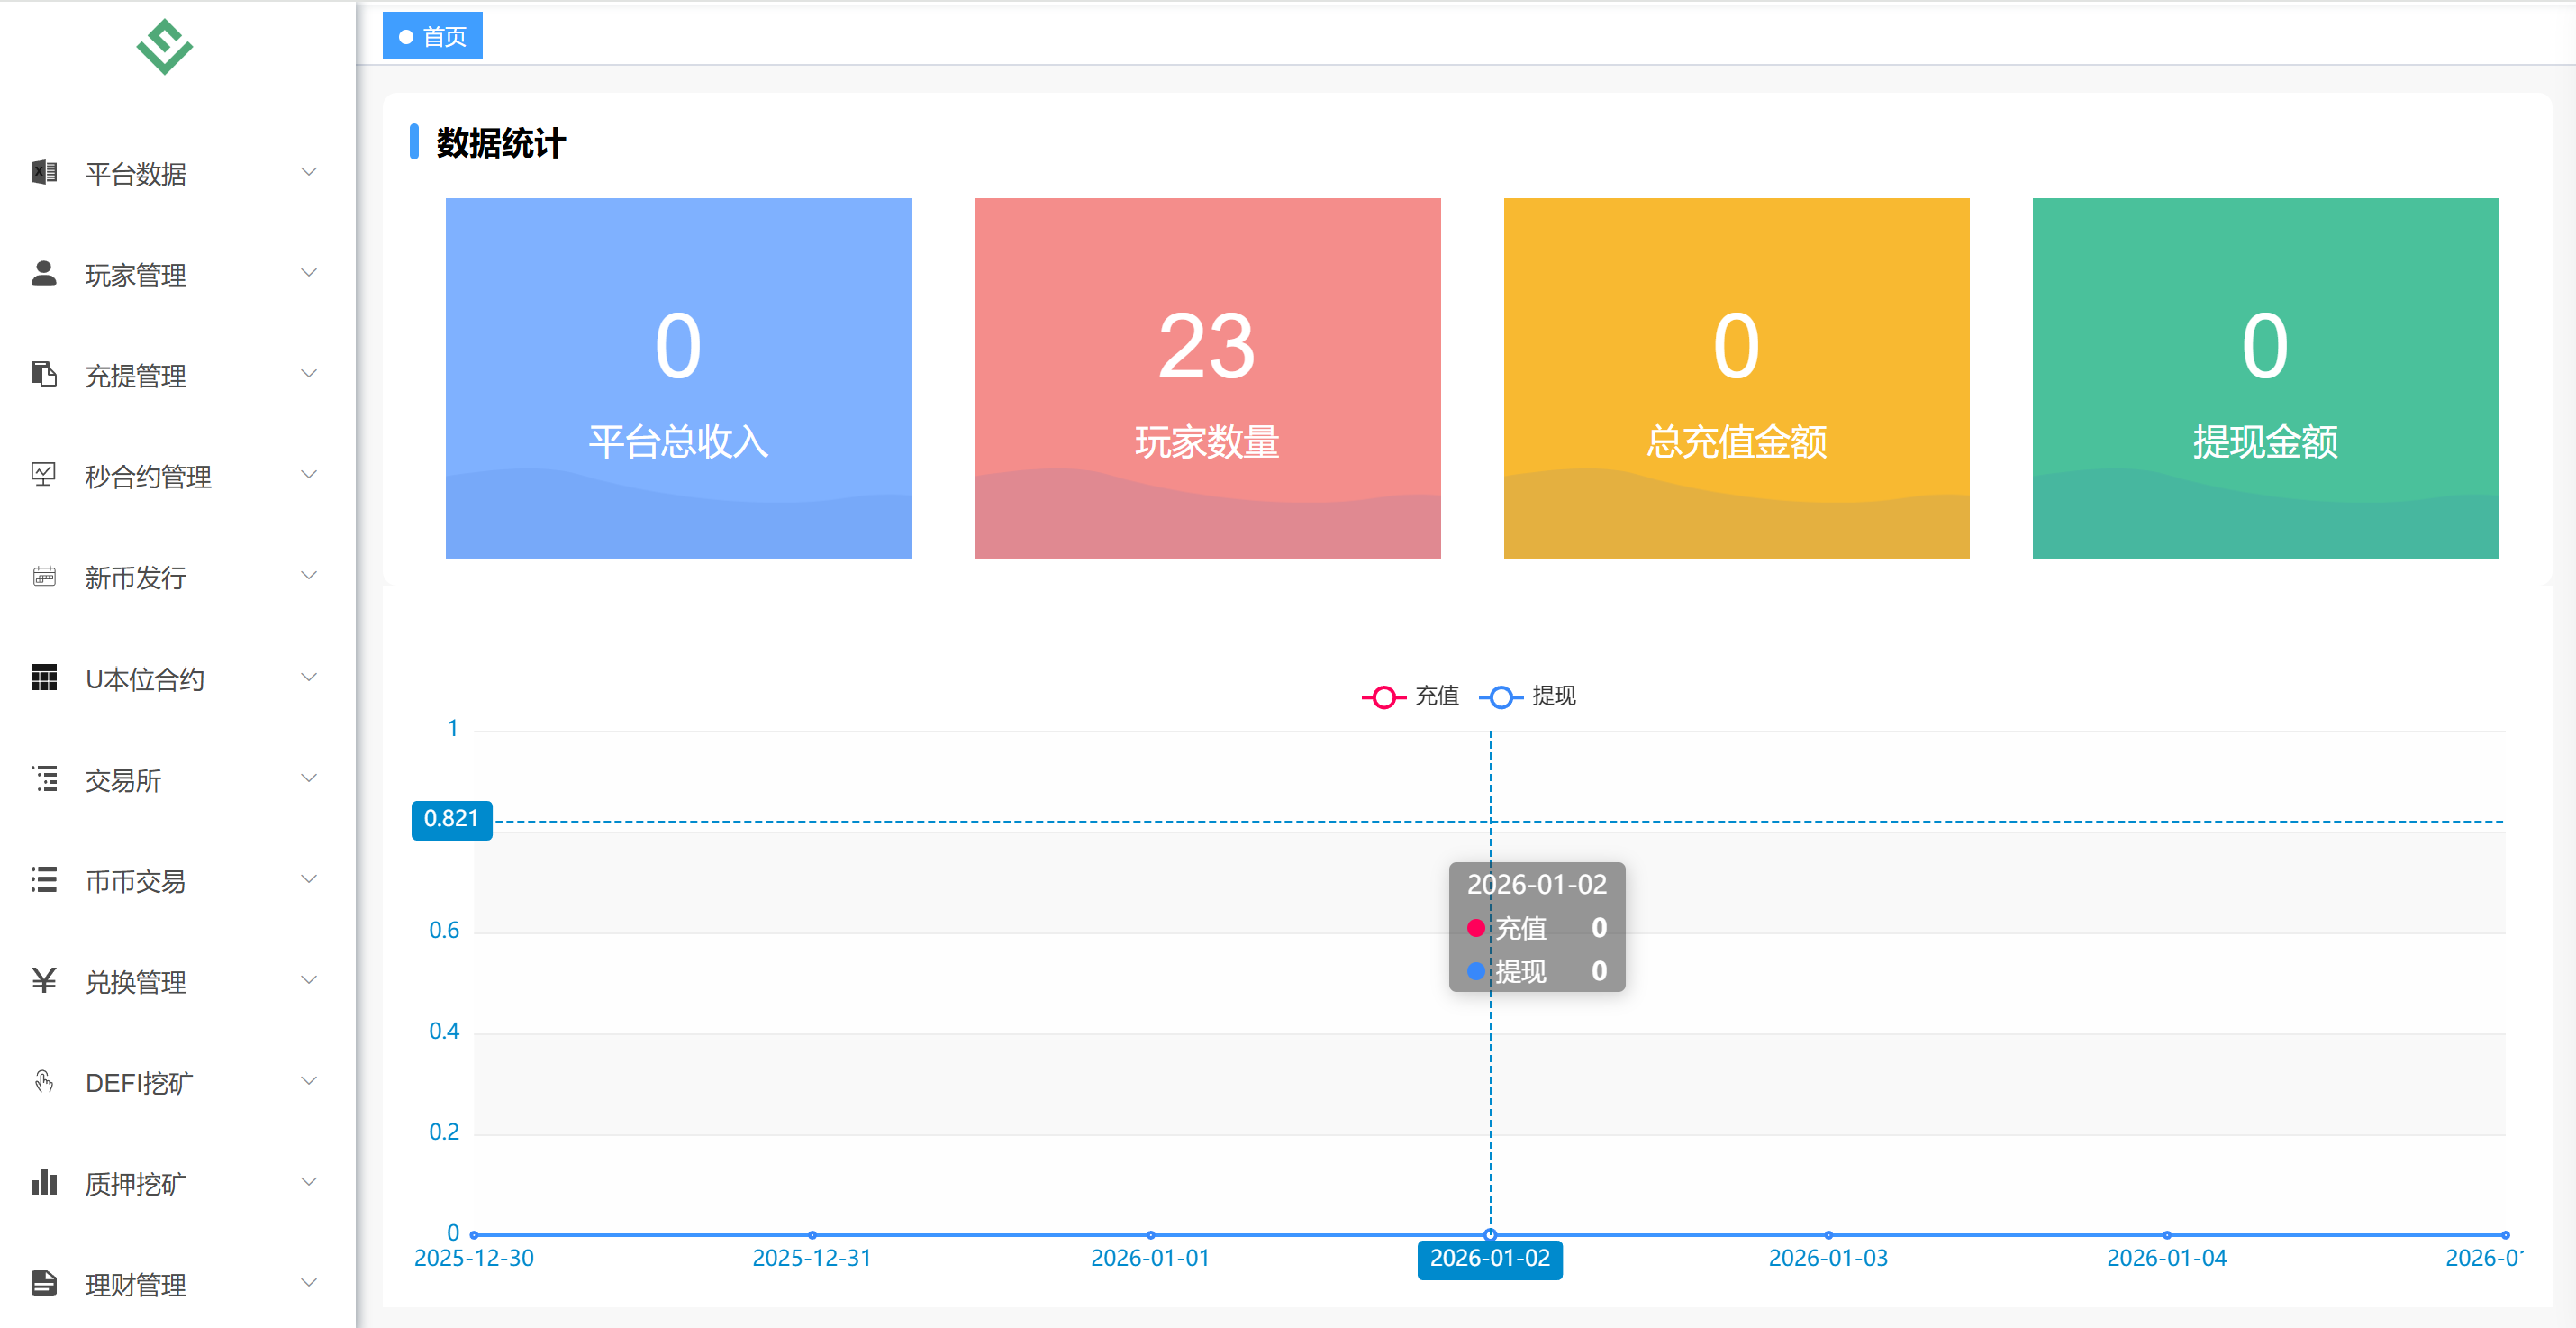Click the 兑换管理 yen icon
This screenshot has height=1328, width=2576.
[43, 981]
